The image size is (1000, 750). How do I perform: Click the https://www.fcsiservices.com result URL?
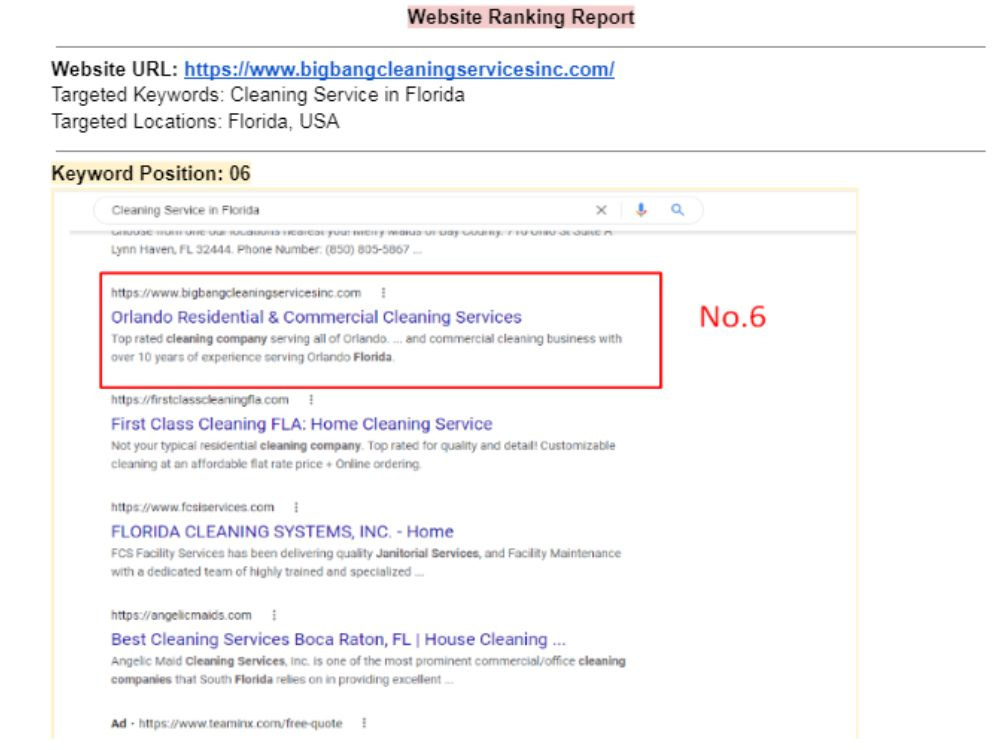193,507
